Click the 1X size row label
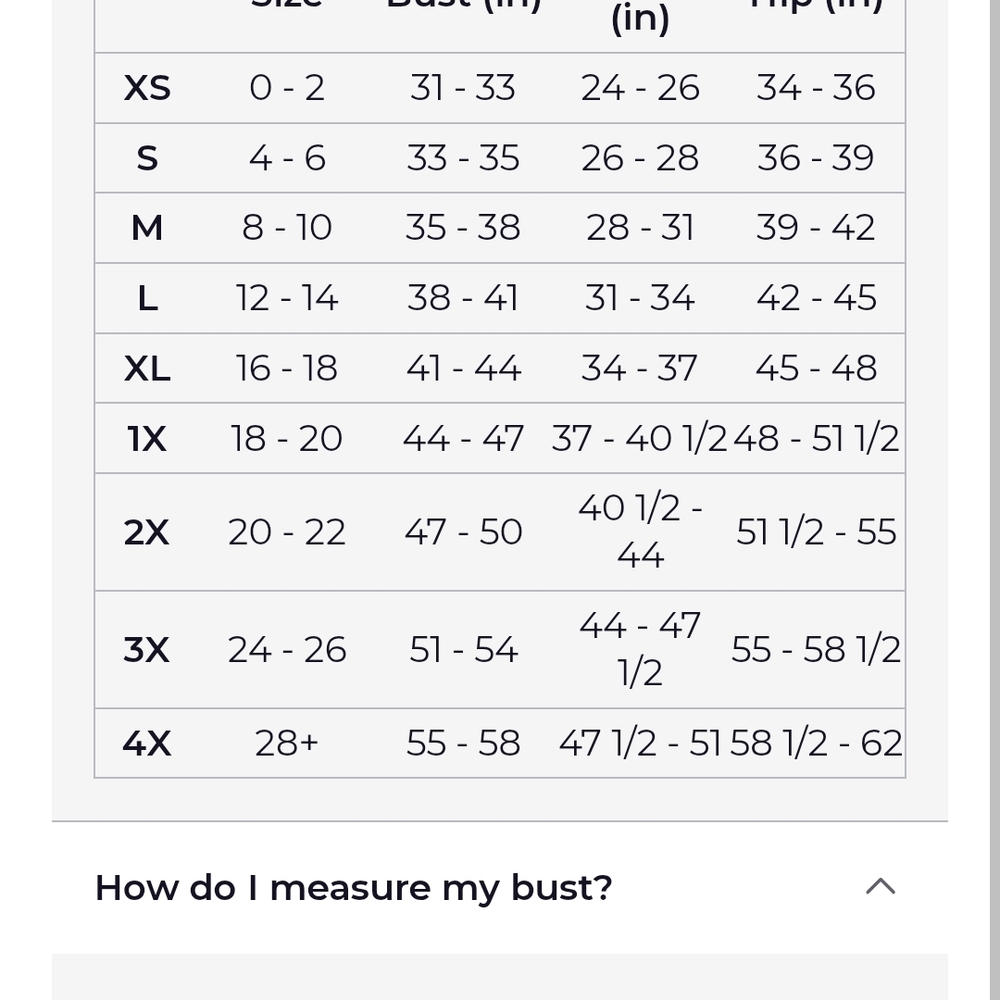Viewport: 1000px width, 1000px height. 147,439
